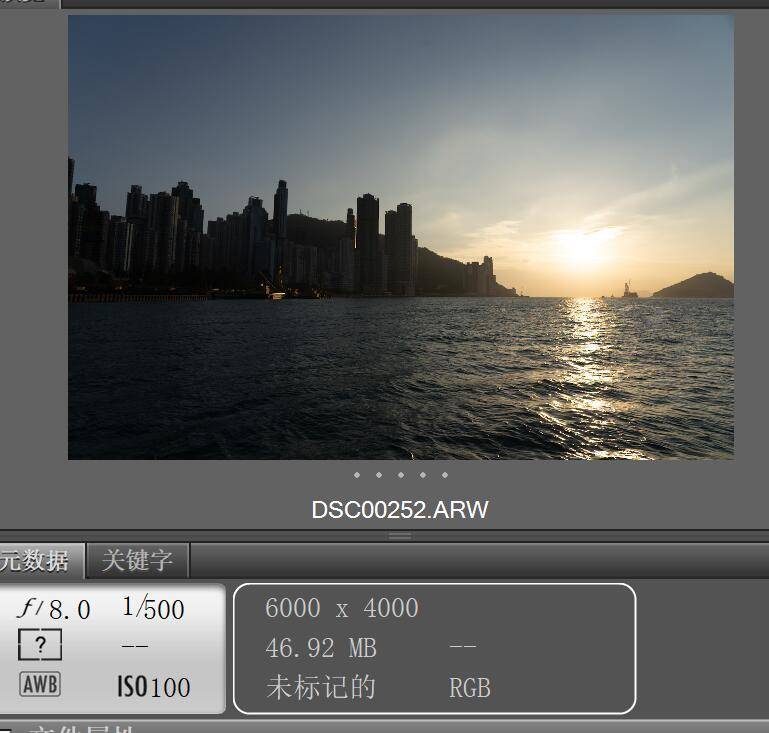The image size is (769, 733).
Task: Click the 未标记的 label status text
Action: click(320, 688)
